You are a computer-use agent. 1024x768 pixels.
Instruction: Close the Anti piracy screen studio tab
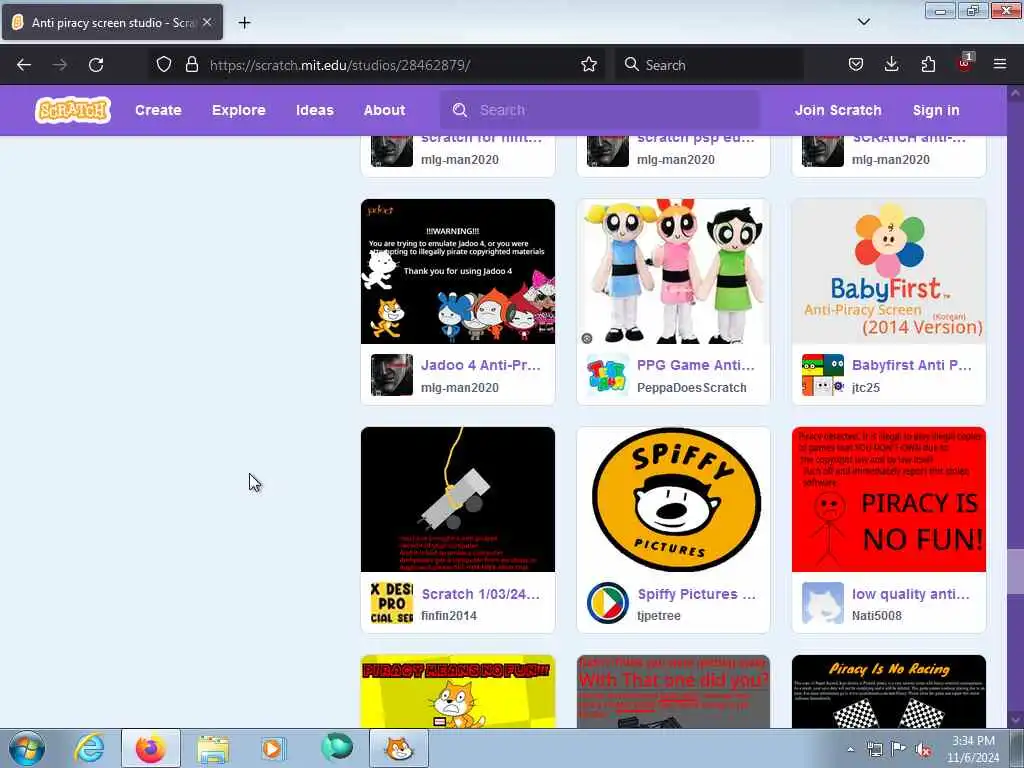click(206, 22)
